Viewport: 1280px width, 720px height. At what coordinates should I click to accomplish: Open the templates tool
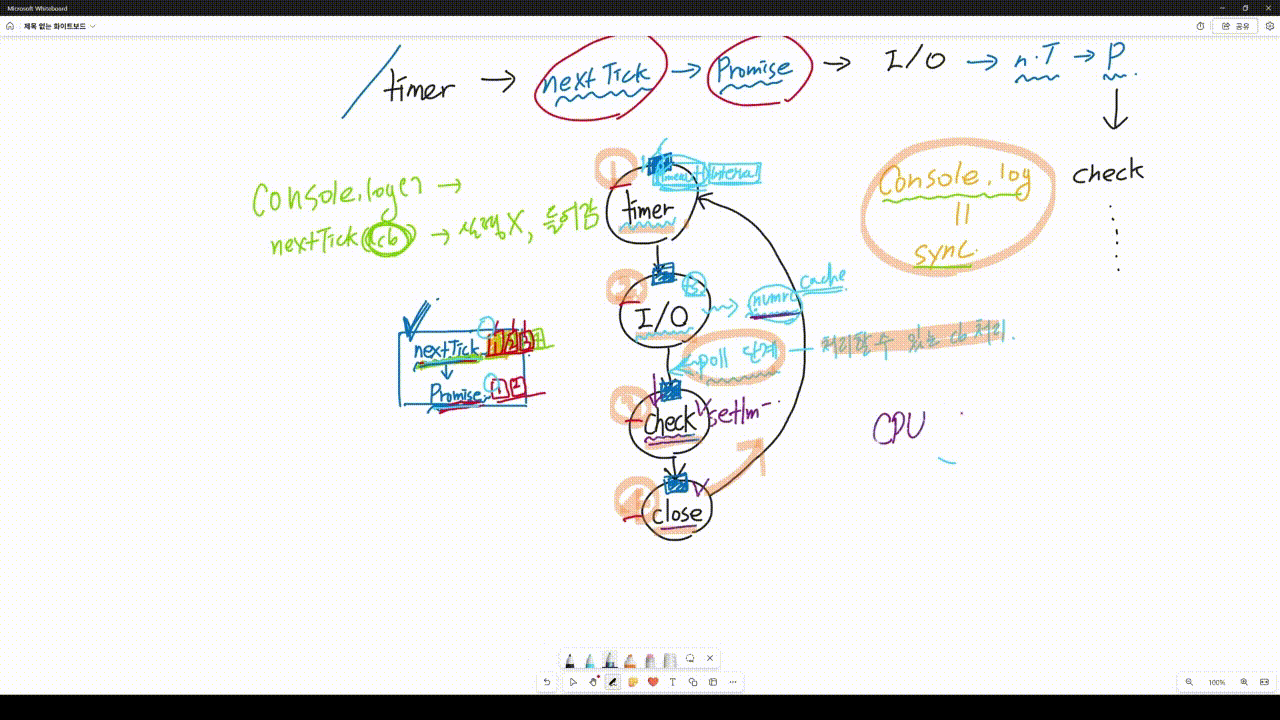tap(713, 682)
